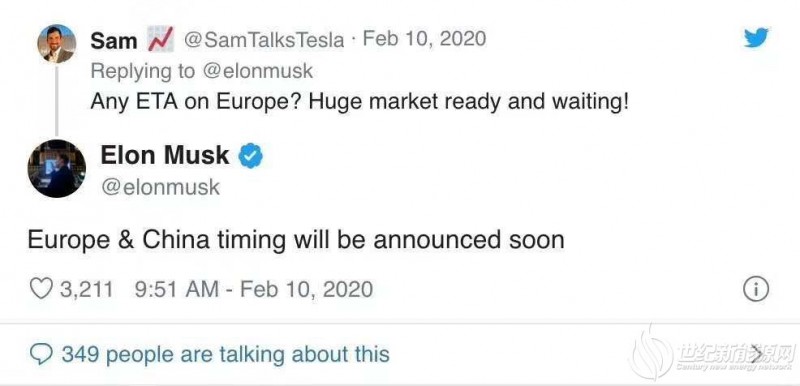Like the tweet via heart icon
800x386 pixels.
(41, 290)
